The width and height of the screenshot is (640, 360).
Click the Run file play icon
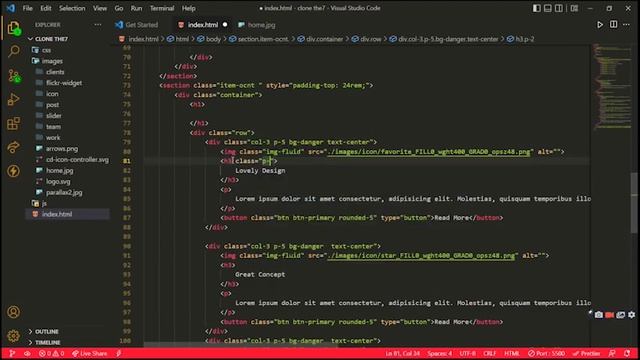click(600, 25)
